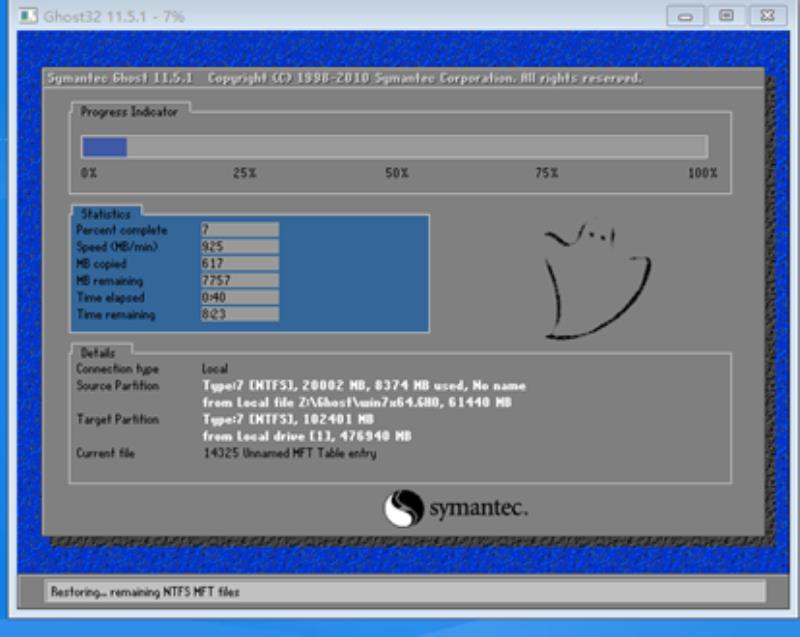Click the Progress Indicator group label
This screenshot has width=800, height=637.
(129, 112)
